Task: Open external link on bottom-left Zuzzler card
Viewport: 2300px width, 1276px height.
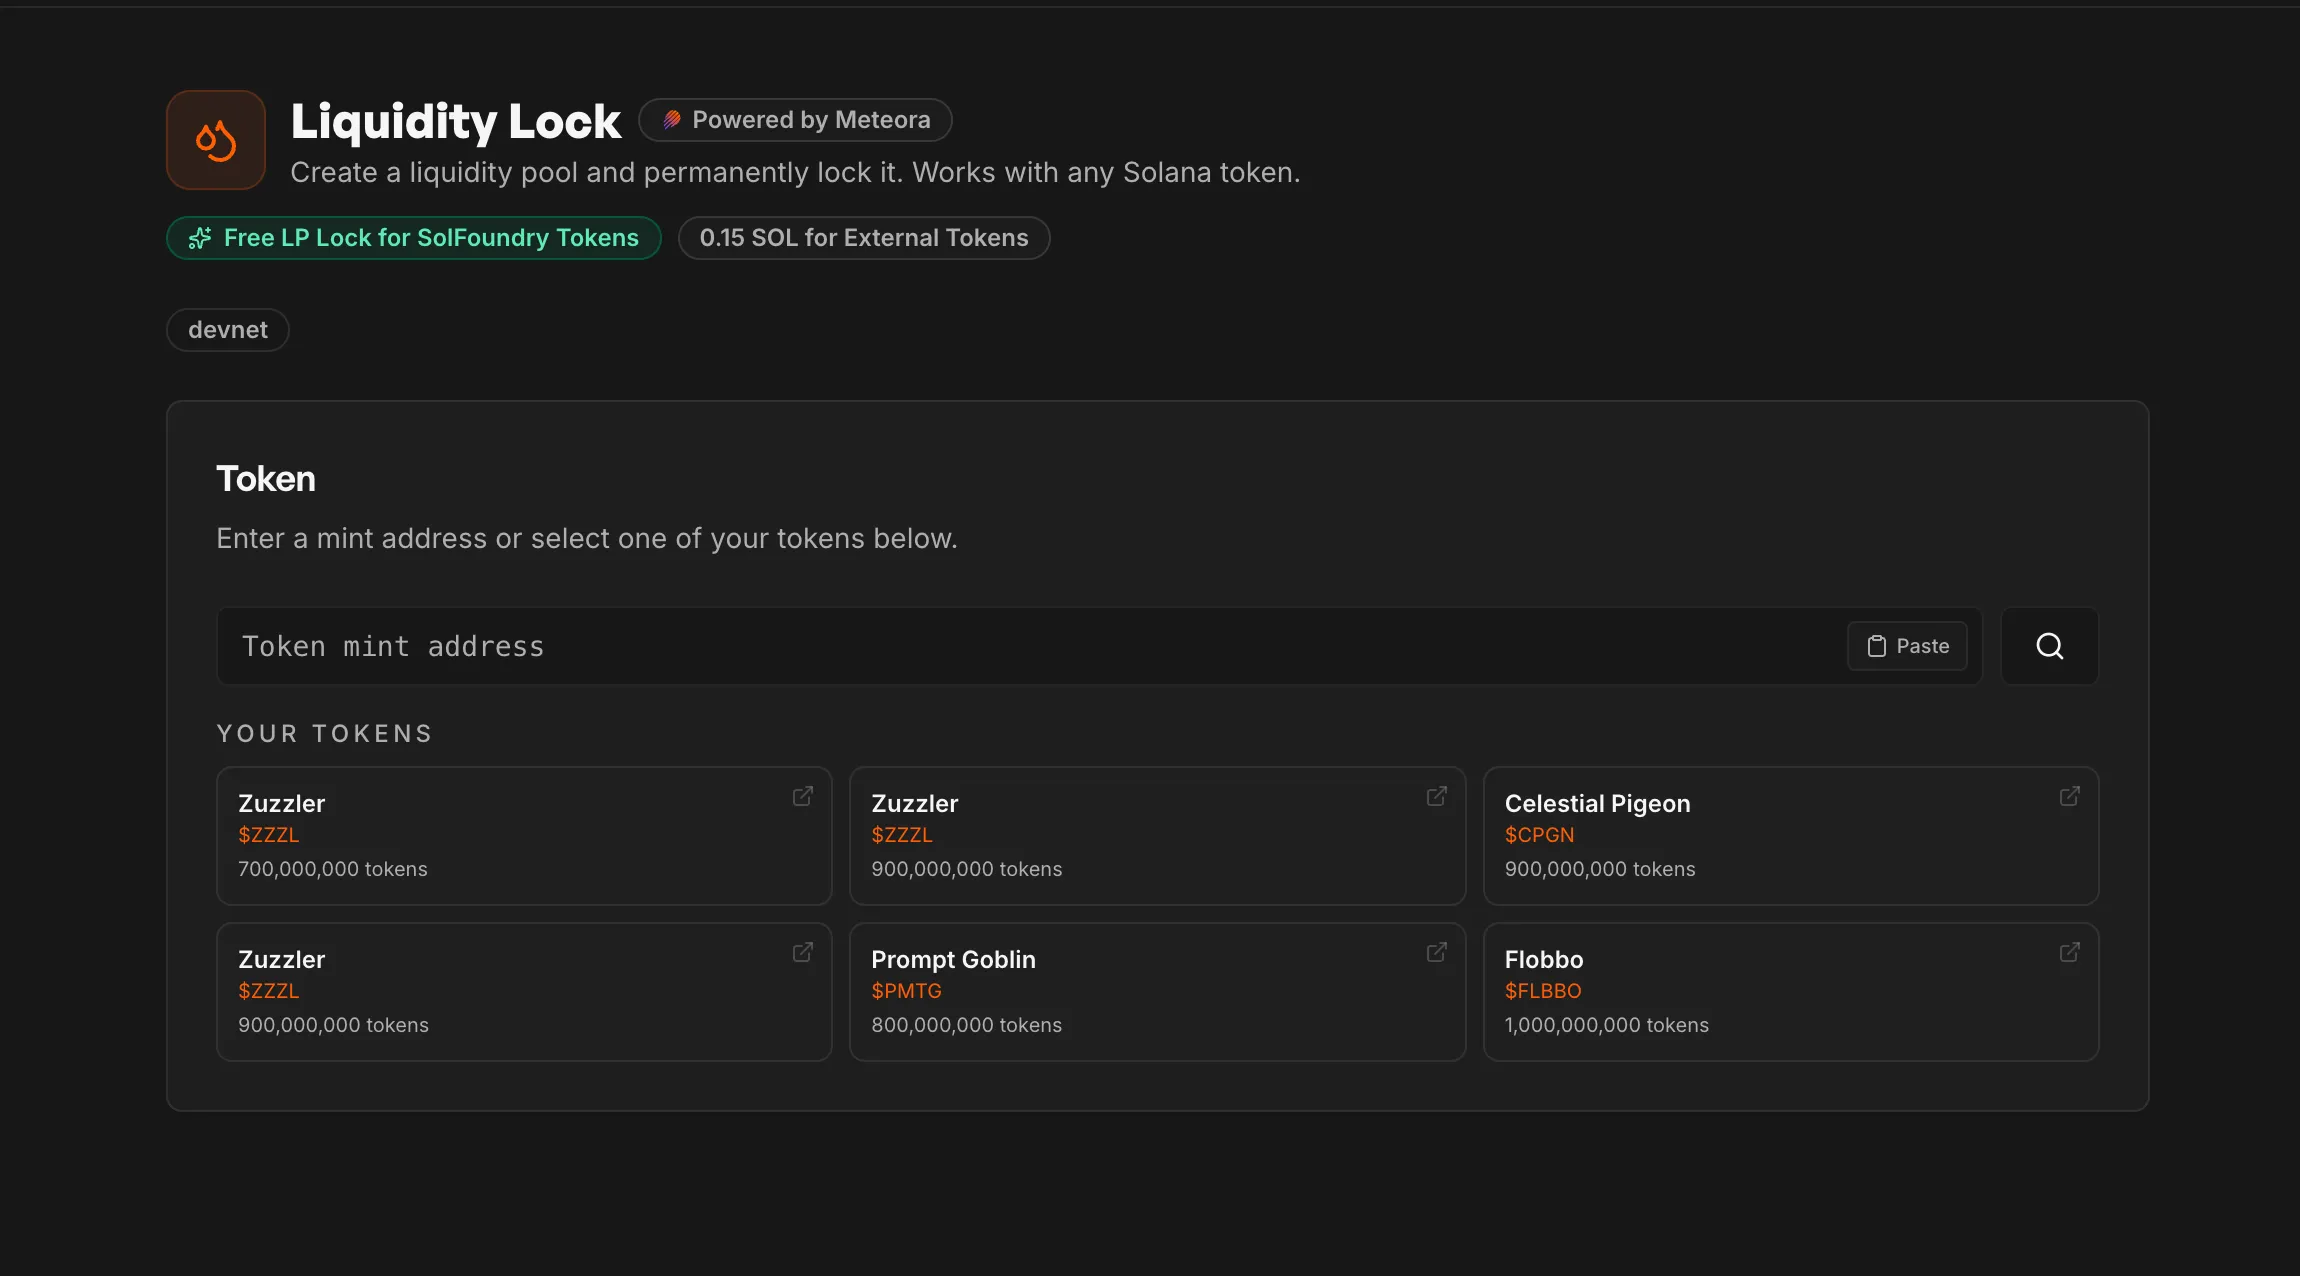Action: (x=803, y=952)
